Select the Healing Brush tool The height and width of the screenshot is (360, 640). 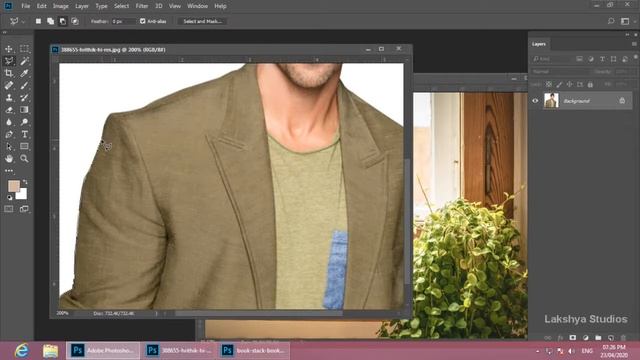(9, 86)
